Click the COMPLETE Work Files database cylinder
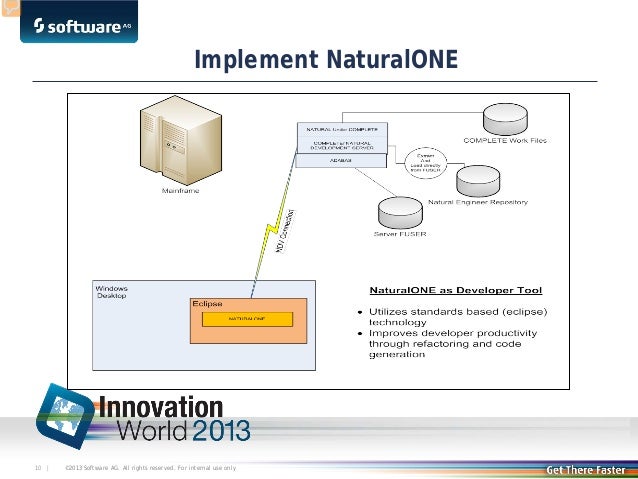638x479 pixels. pos(505,119)
